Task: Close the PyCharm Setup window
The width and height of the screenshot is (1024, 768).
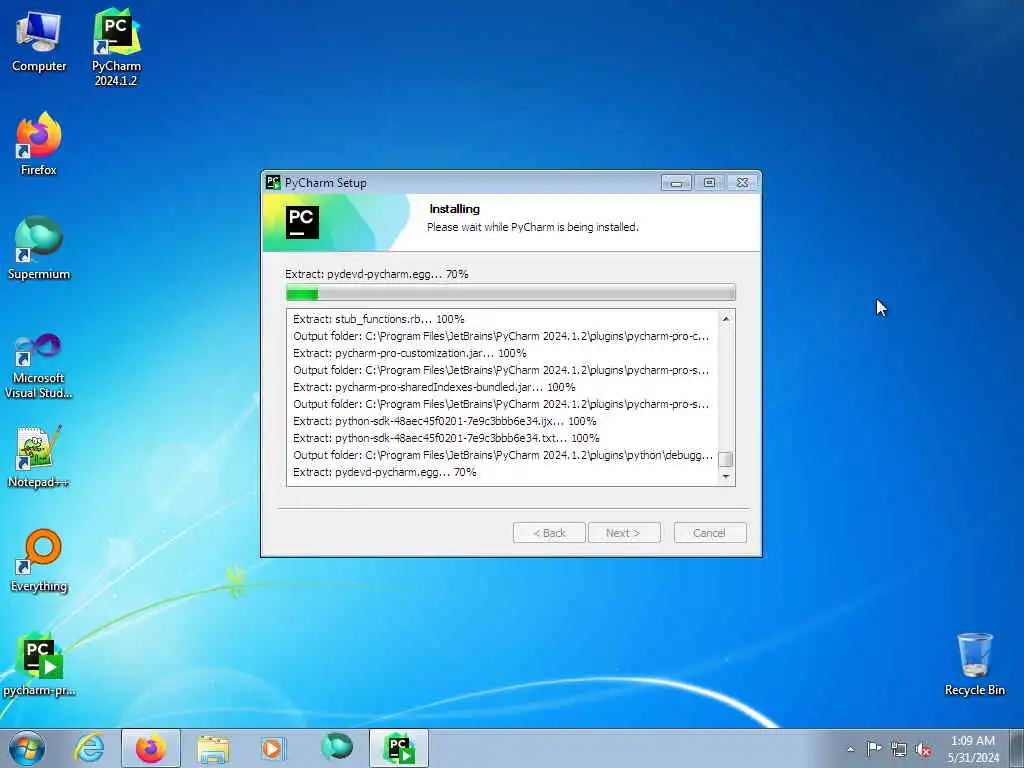Action: coord(743,183)
